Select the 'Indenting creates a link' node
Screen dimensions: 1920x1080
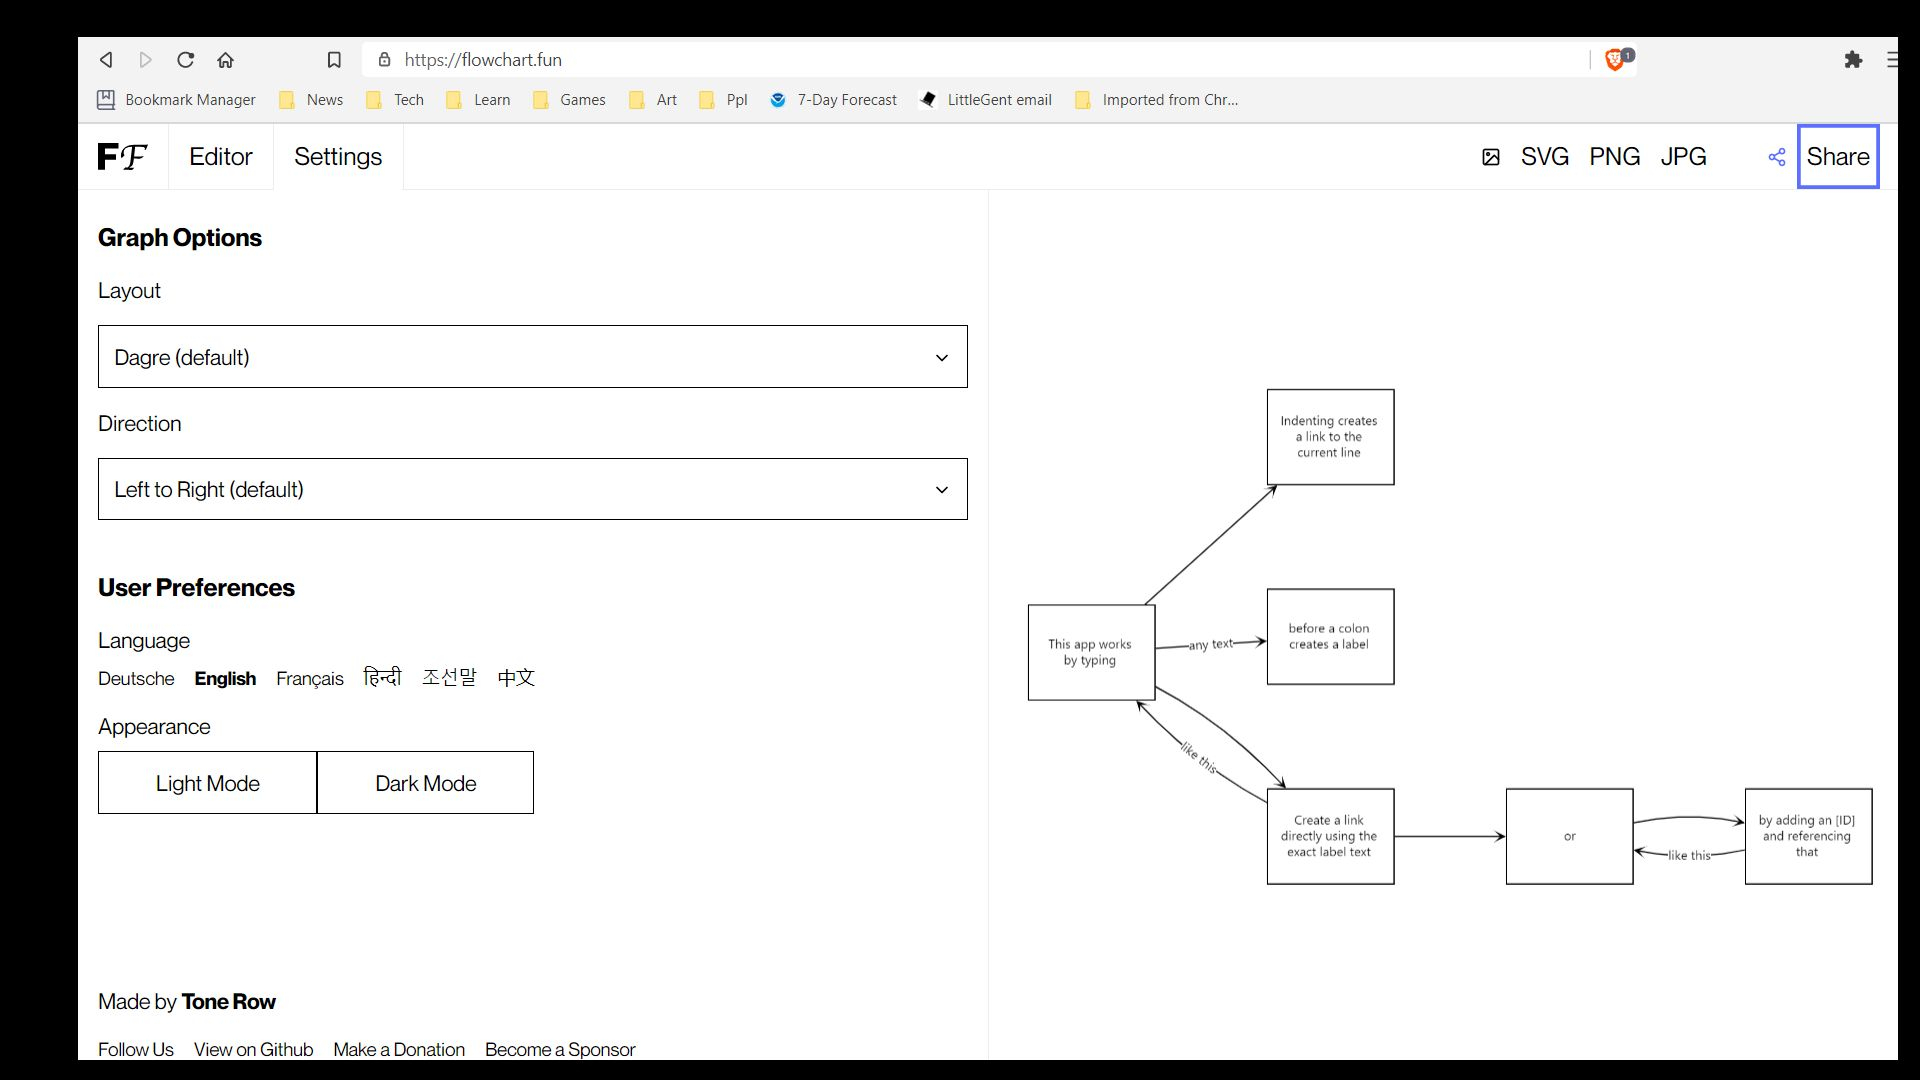(x=1330, y=437)
